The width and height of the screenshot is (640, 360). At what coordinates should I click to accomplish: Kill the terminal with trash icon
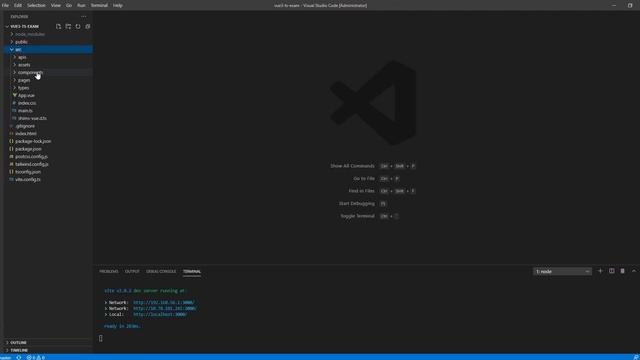(x=622, y=271)
